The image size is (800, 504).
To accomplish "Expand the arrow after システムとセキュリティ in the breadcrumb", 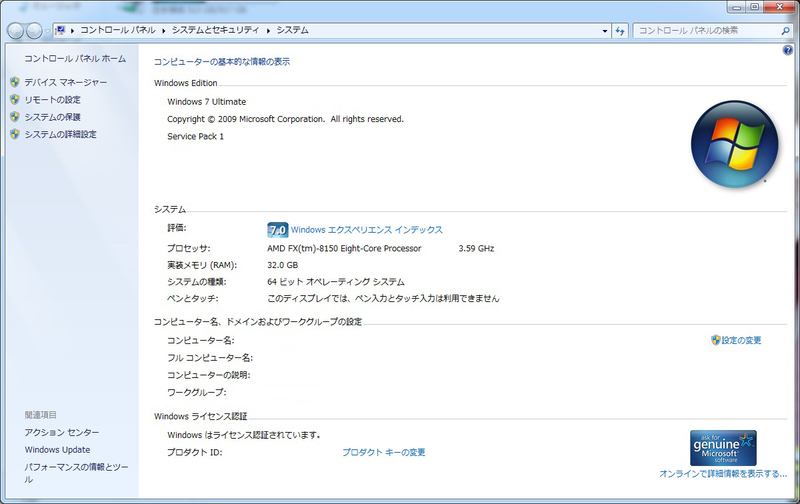I will [x=268, y=31].
